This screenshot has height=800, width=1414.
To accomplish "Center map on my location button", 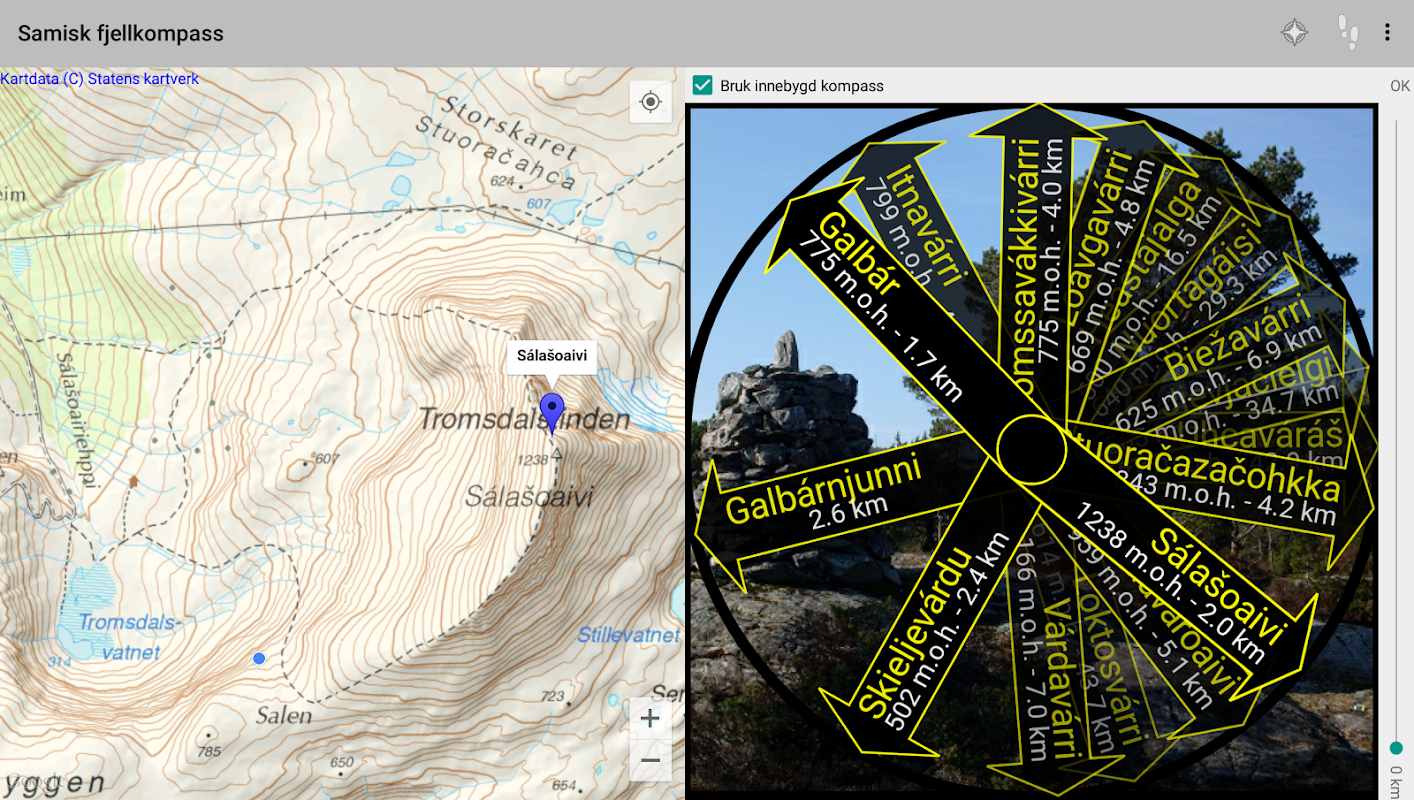I will [651, 102].
